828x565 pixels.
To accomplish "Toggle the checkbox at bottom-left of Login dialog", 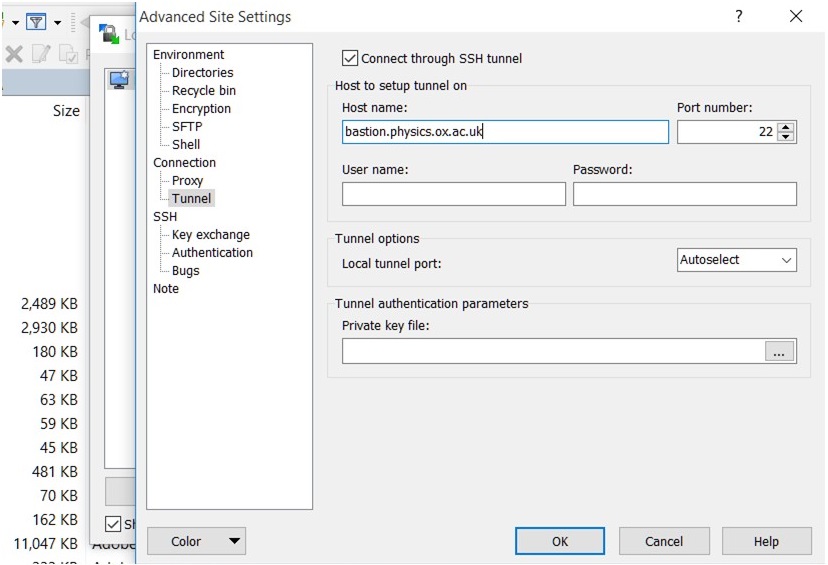I will (x=115, y=524).
